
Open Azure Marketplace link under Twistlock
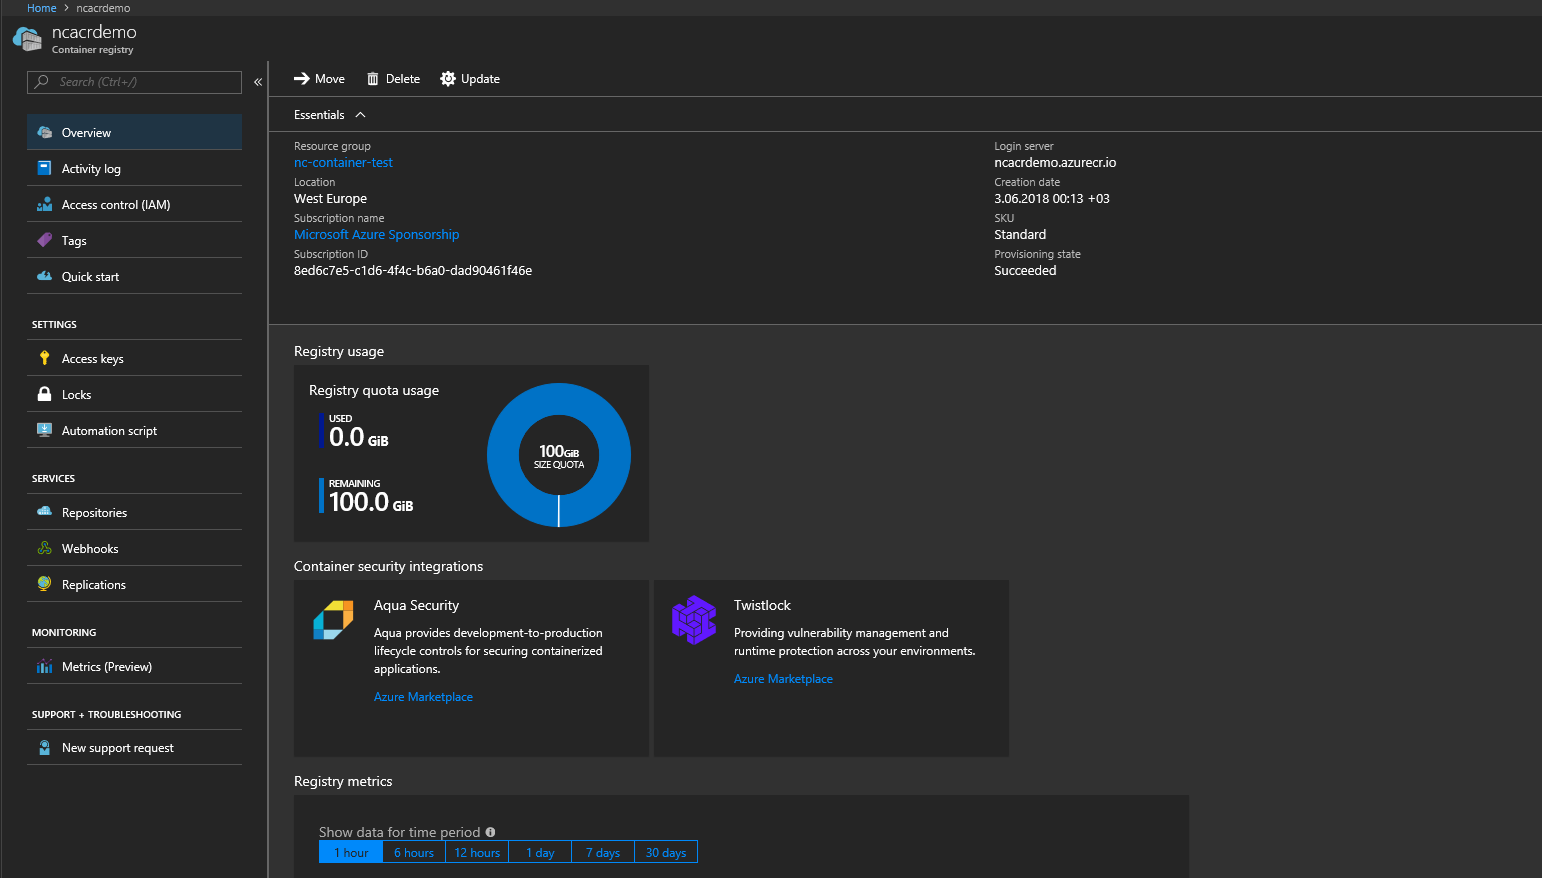pos(783,679)
